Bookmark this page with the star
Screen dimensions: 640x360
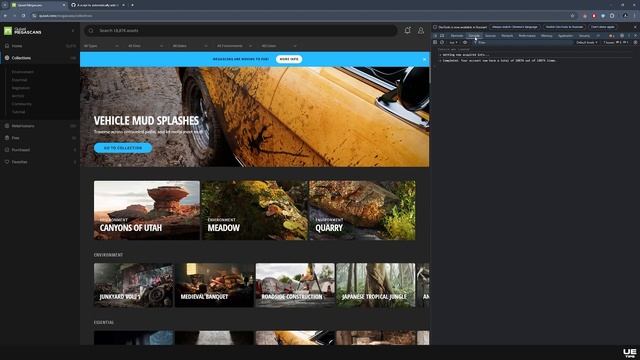(x=572, y=16)
